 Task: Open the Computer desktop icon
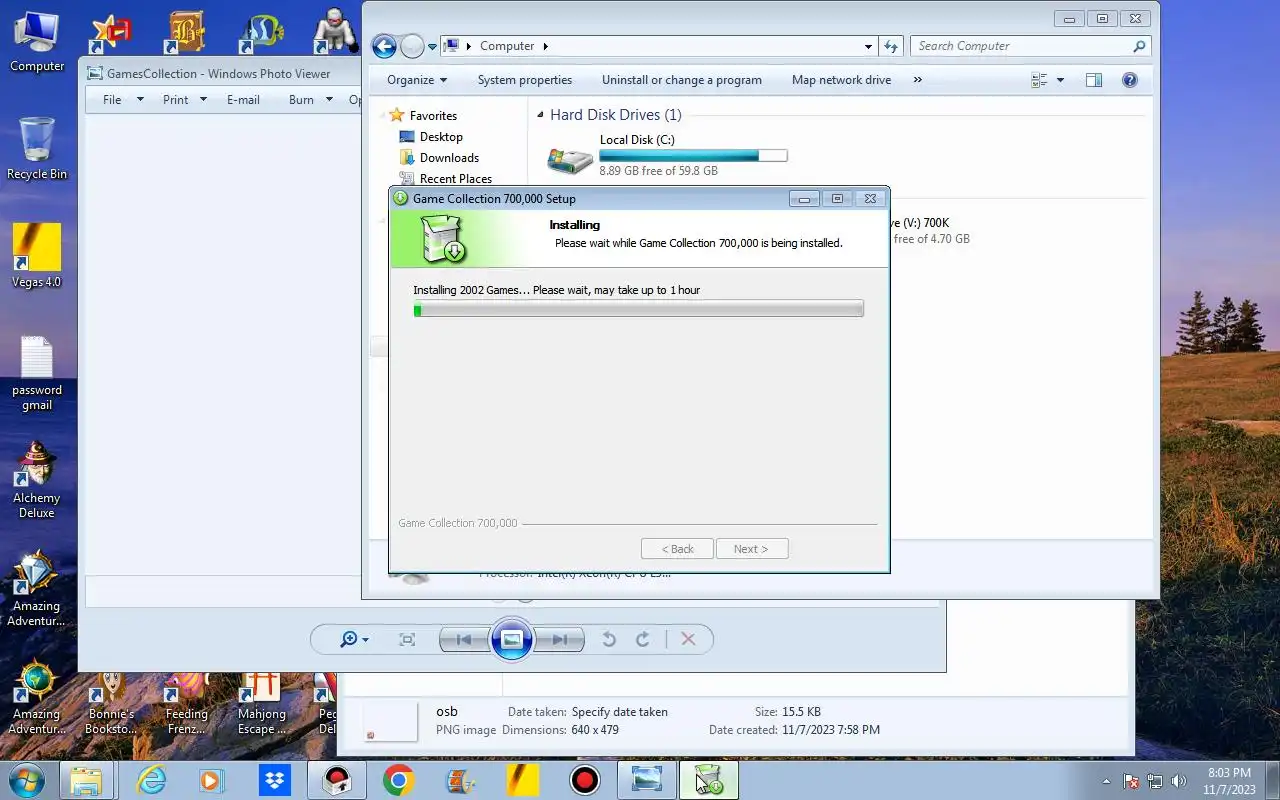point(37,42)
